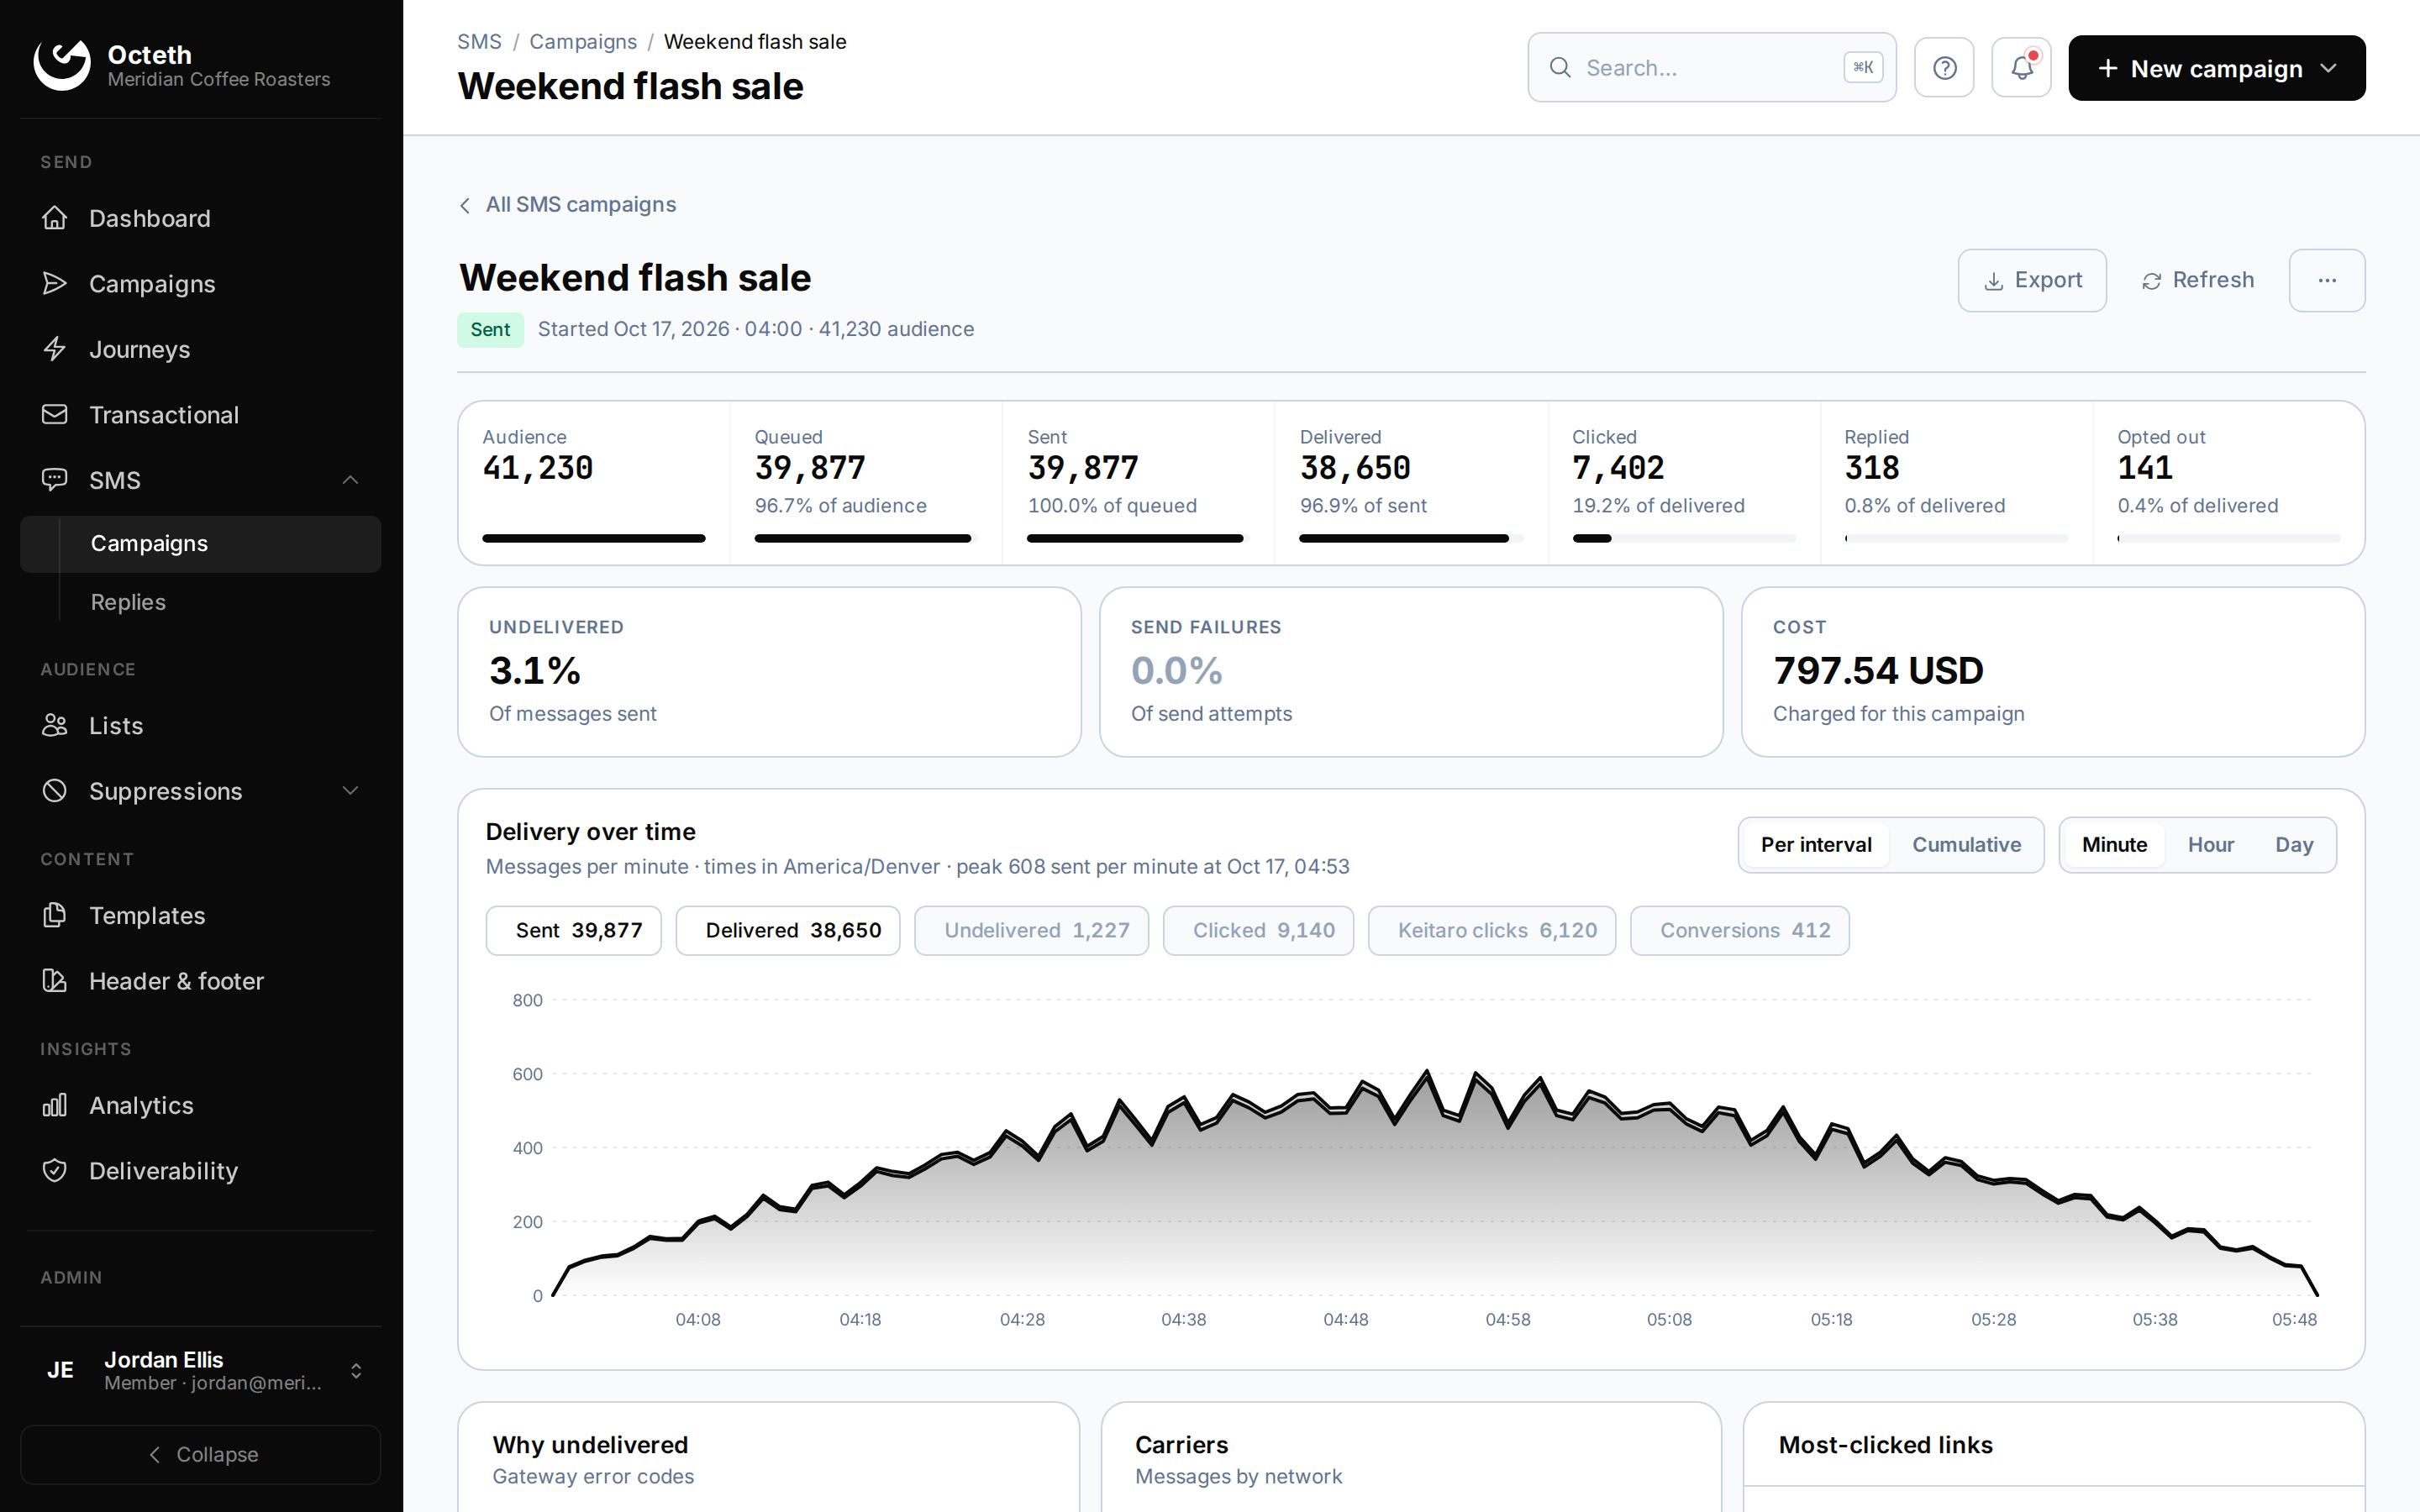Toggle the Sent 39,877 series chip

(573, 931)
